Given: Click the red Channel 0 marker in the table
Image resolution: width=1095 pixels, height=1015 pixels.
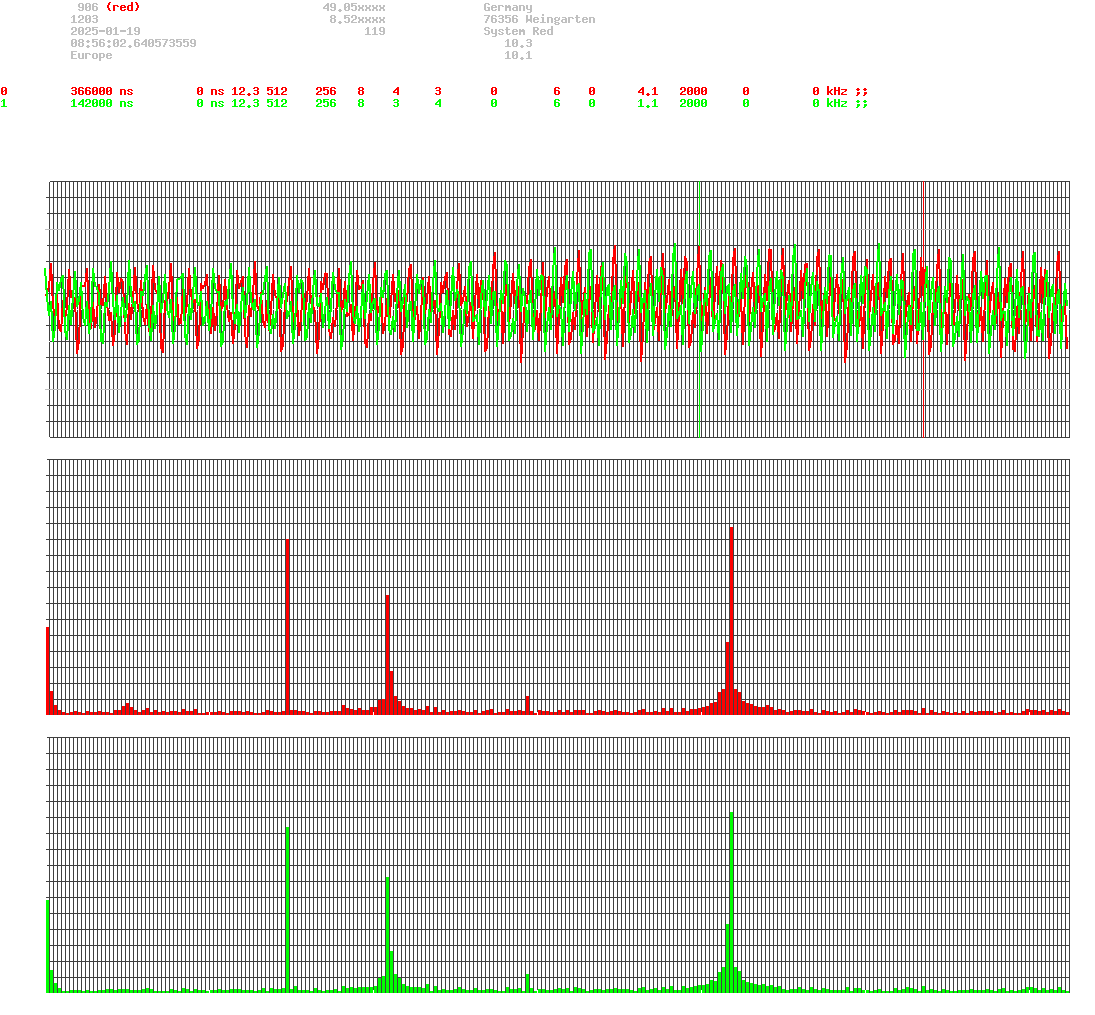Looking at the screenshot, I should point(4,90).
